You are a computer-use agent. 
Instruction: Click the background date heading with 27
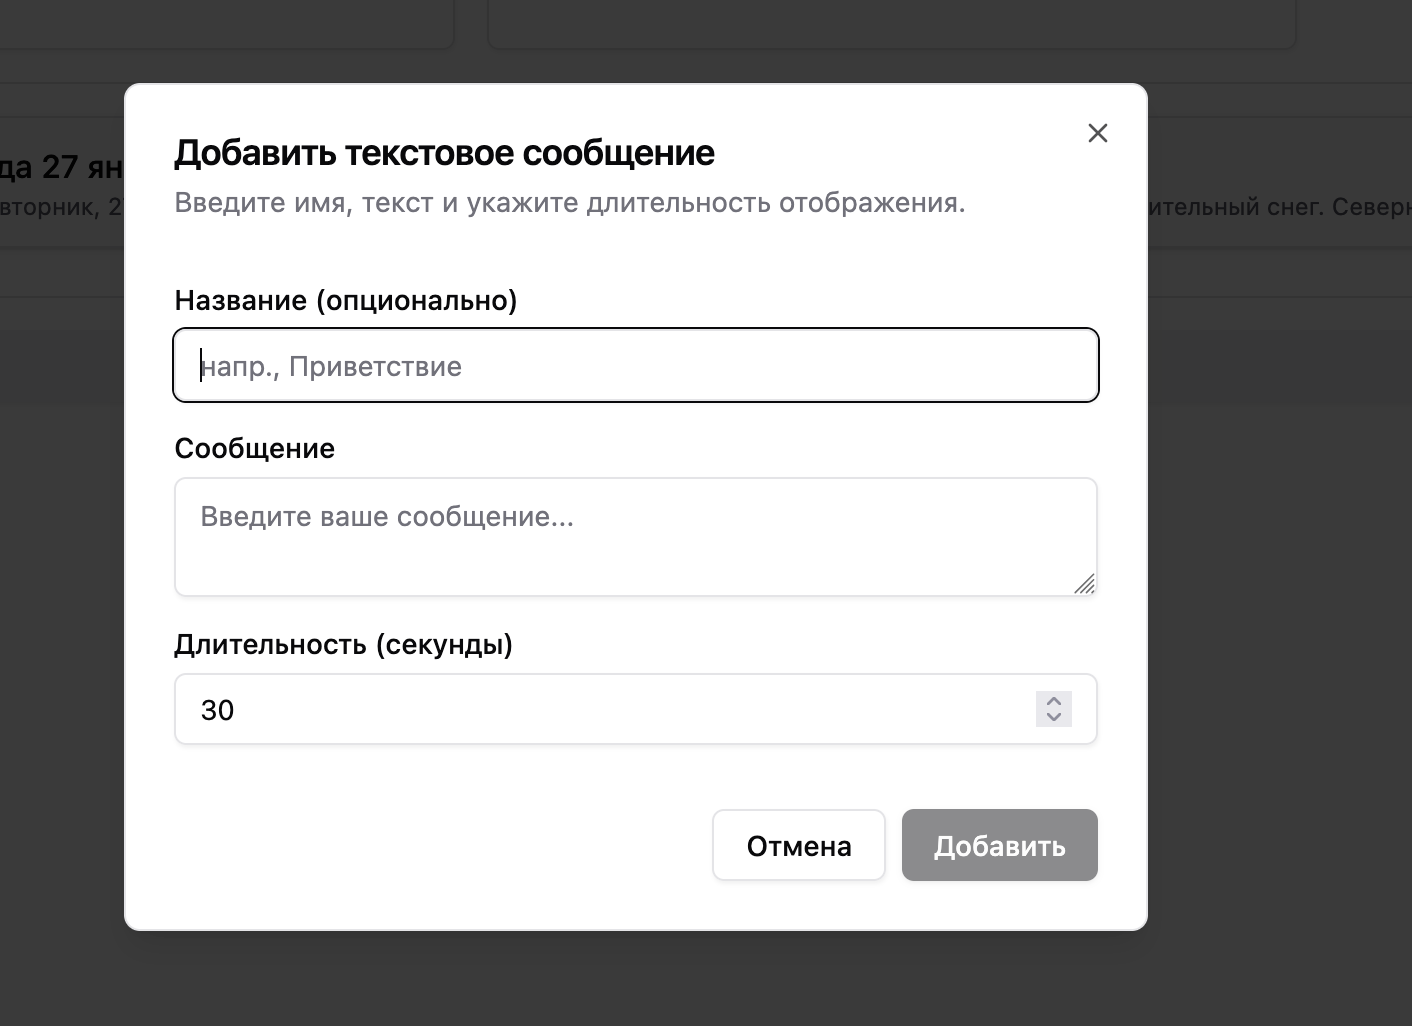60,167
